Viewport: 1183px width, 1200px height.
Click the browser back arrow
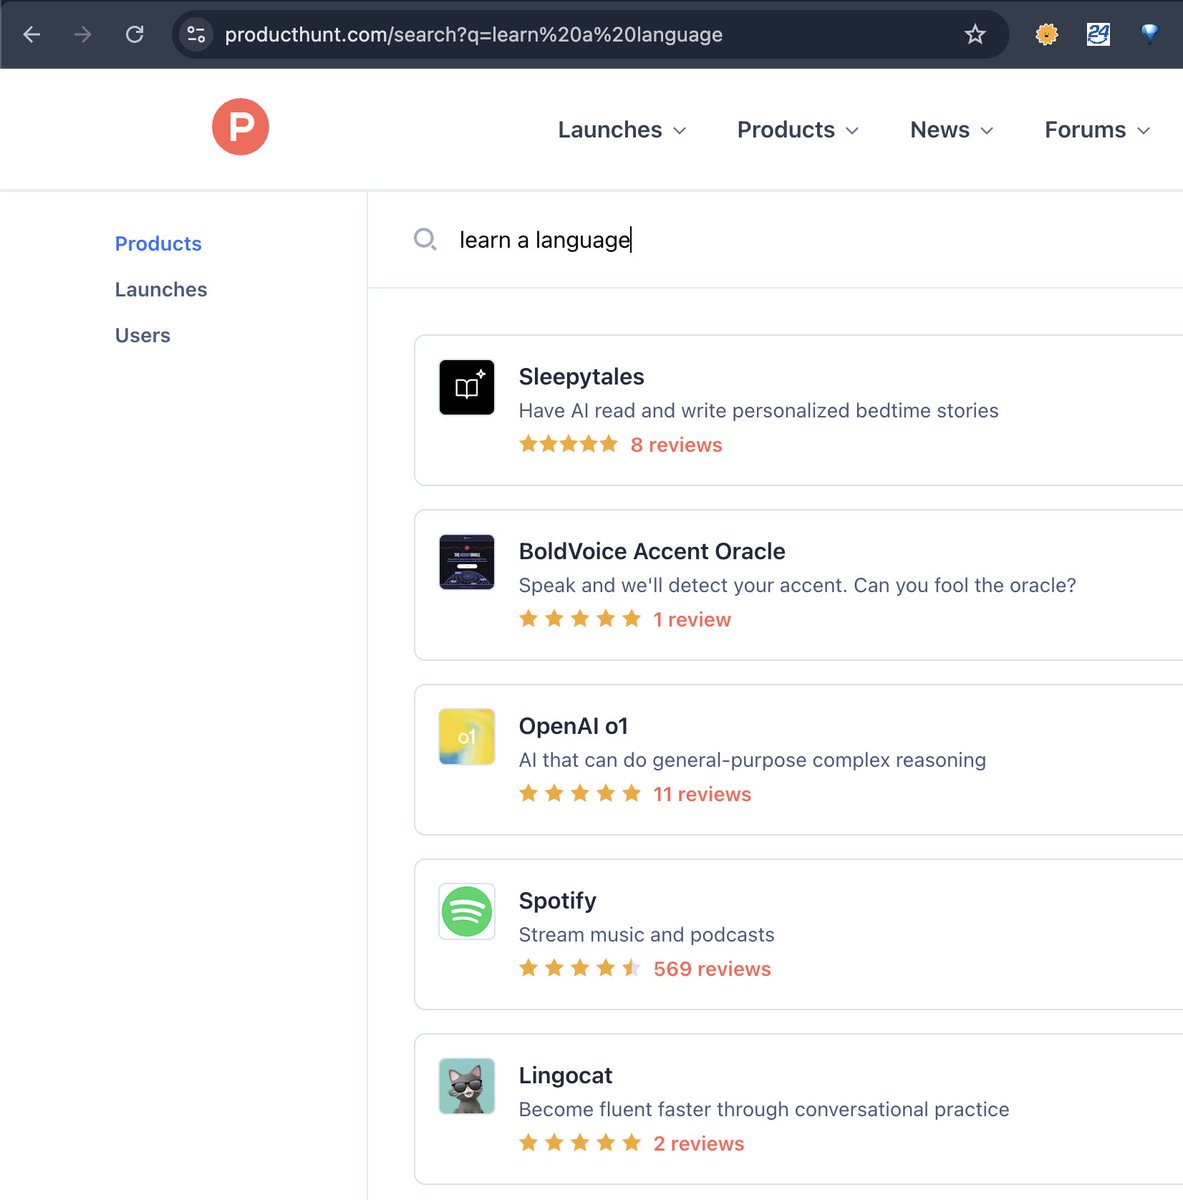tap(32, 35)
